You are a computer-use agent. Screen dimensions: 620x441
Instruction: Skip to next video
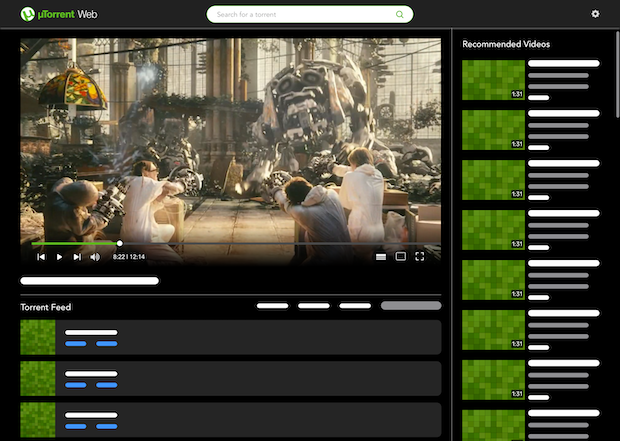77,257
